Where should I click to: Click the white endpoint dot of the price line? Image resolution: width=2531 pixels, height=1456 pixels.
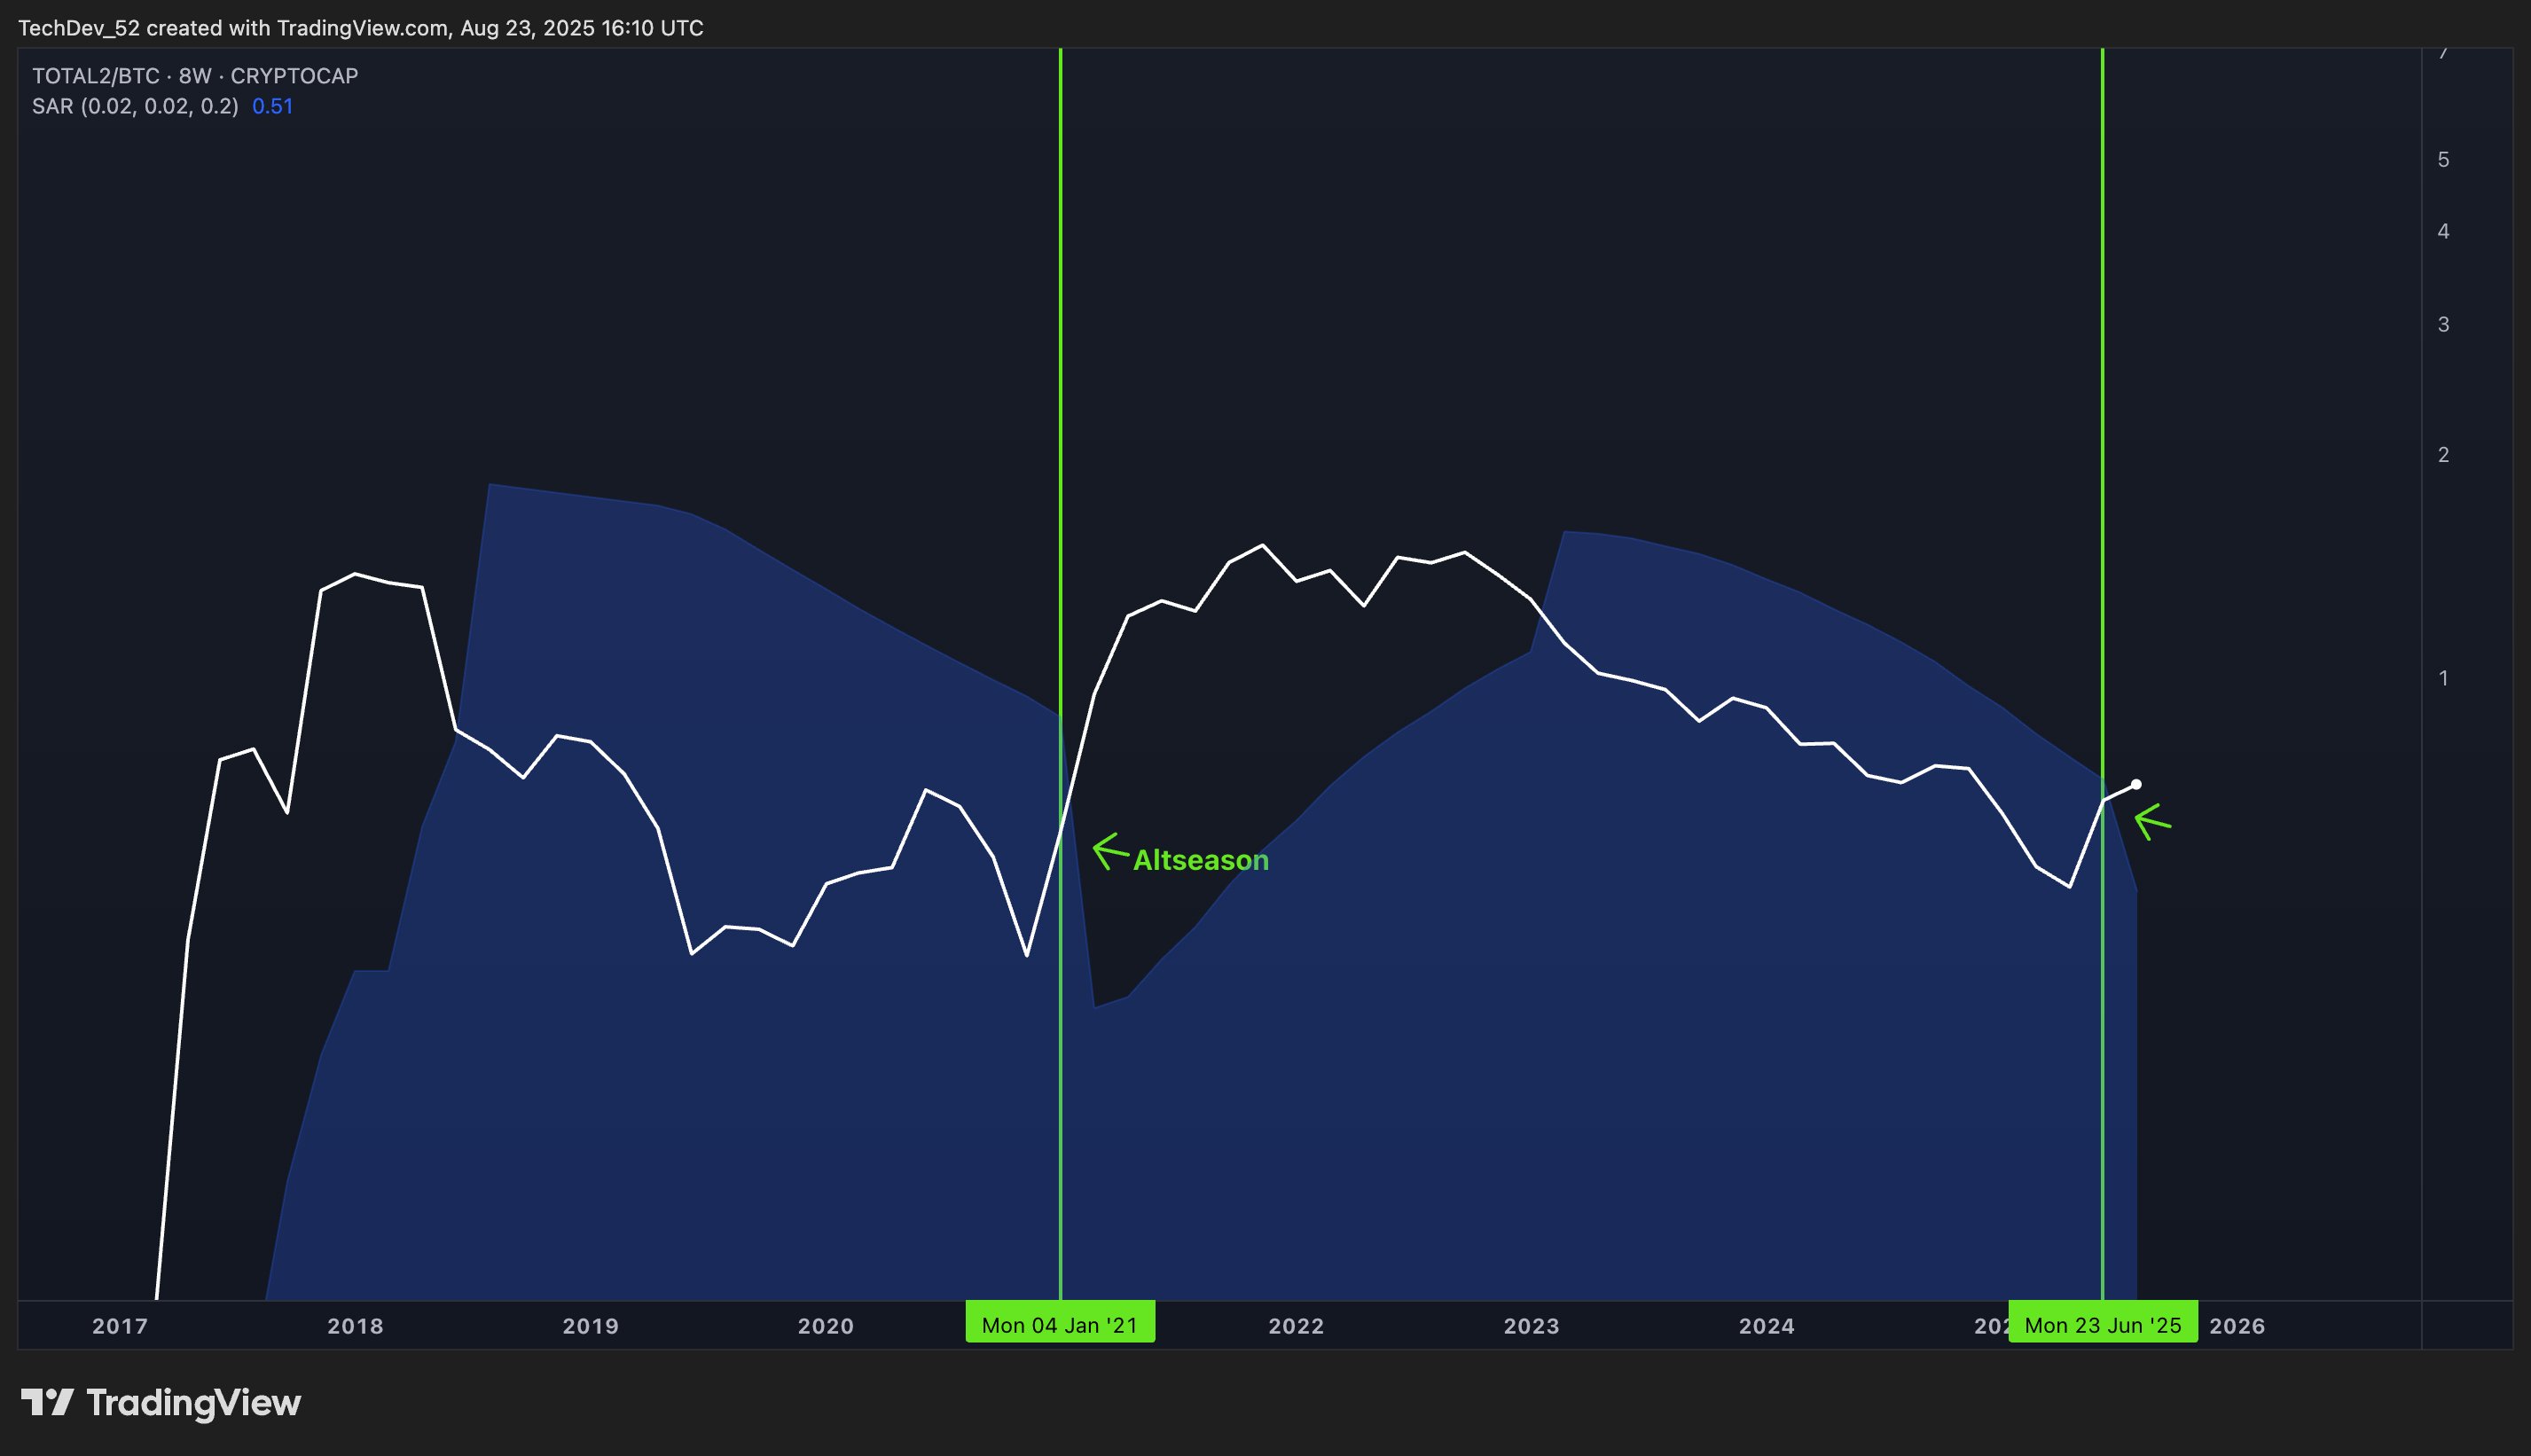pos(2136,785)
